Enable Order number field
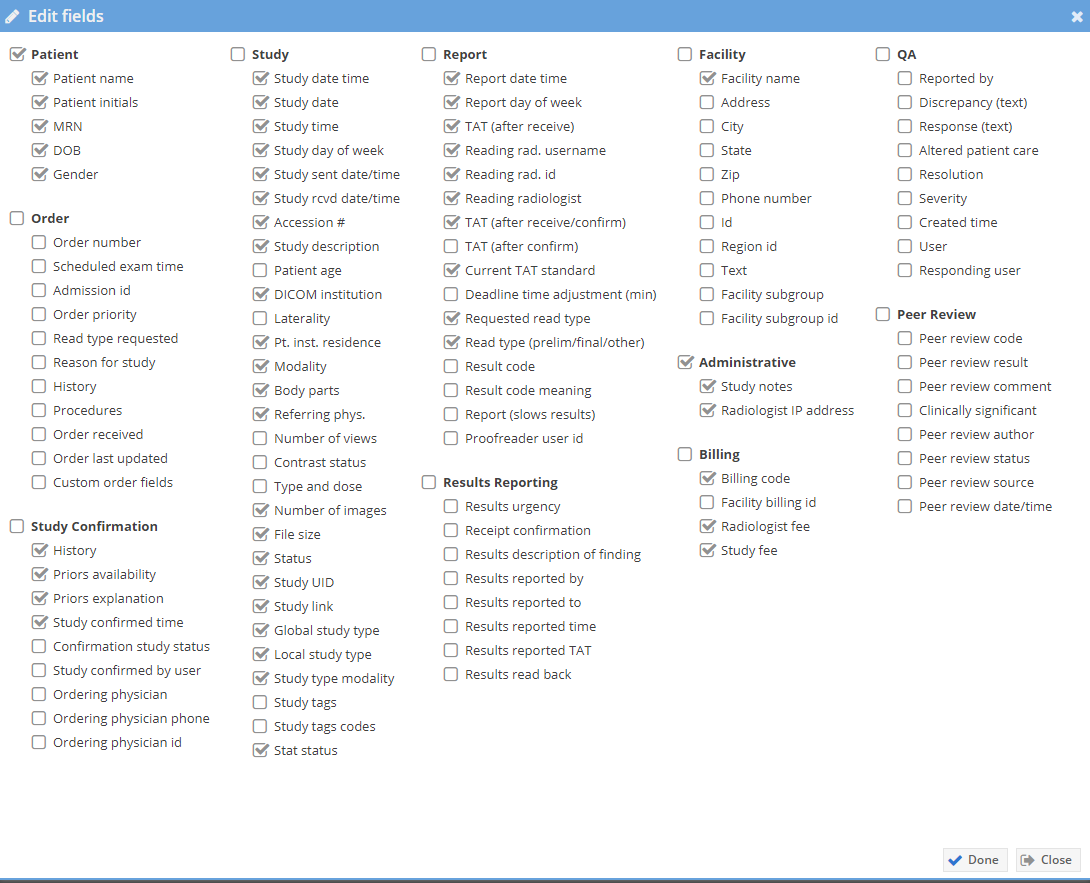 click(40, 242)
